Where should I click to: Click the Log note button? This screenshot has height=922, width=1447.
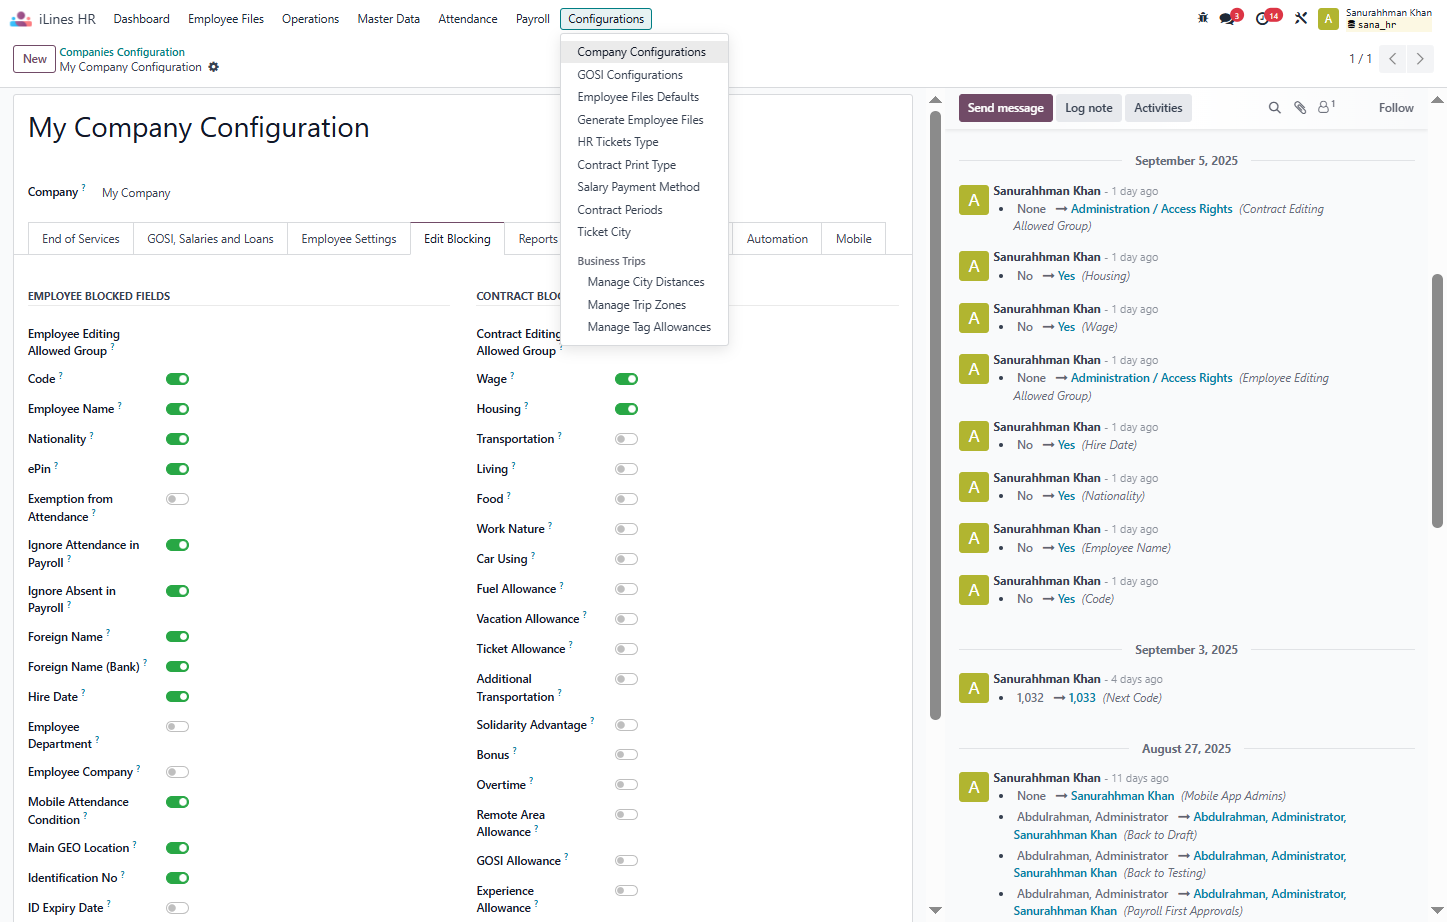[1088, 108]
